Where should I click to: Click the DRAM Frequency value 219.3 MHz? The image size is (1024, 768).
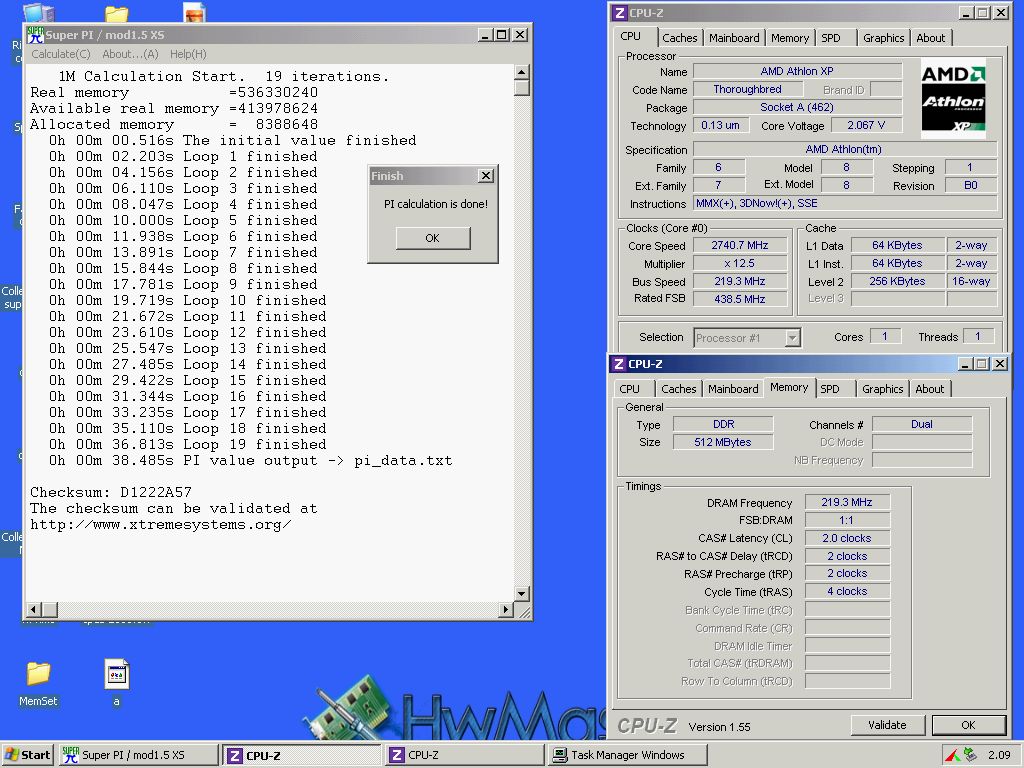pos(846,502)
